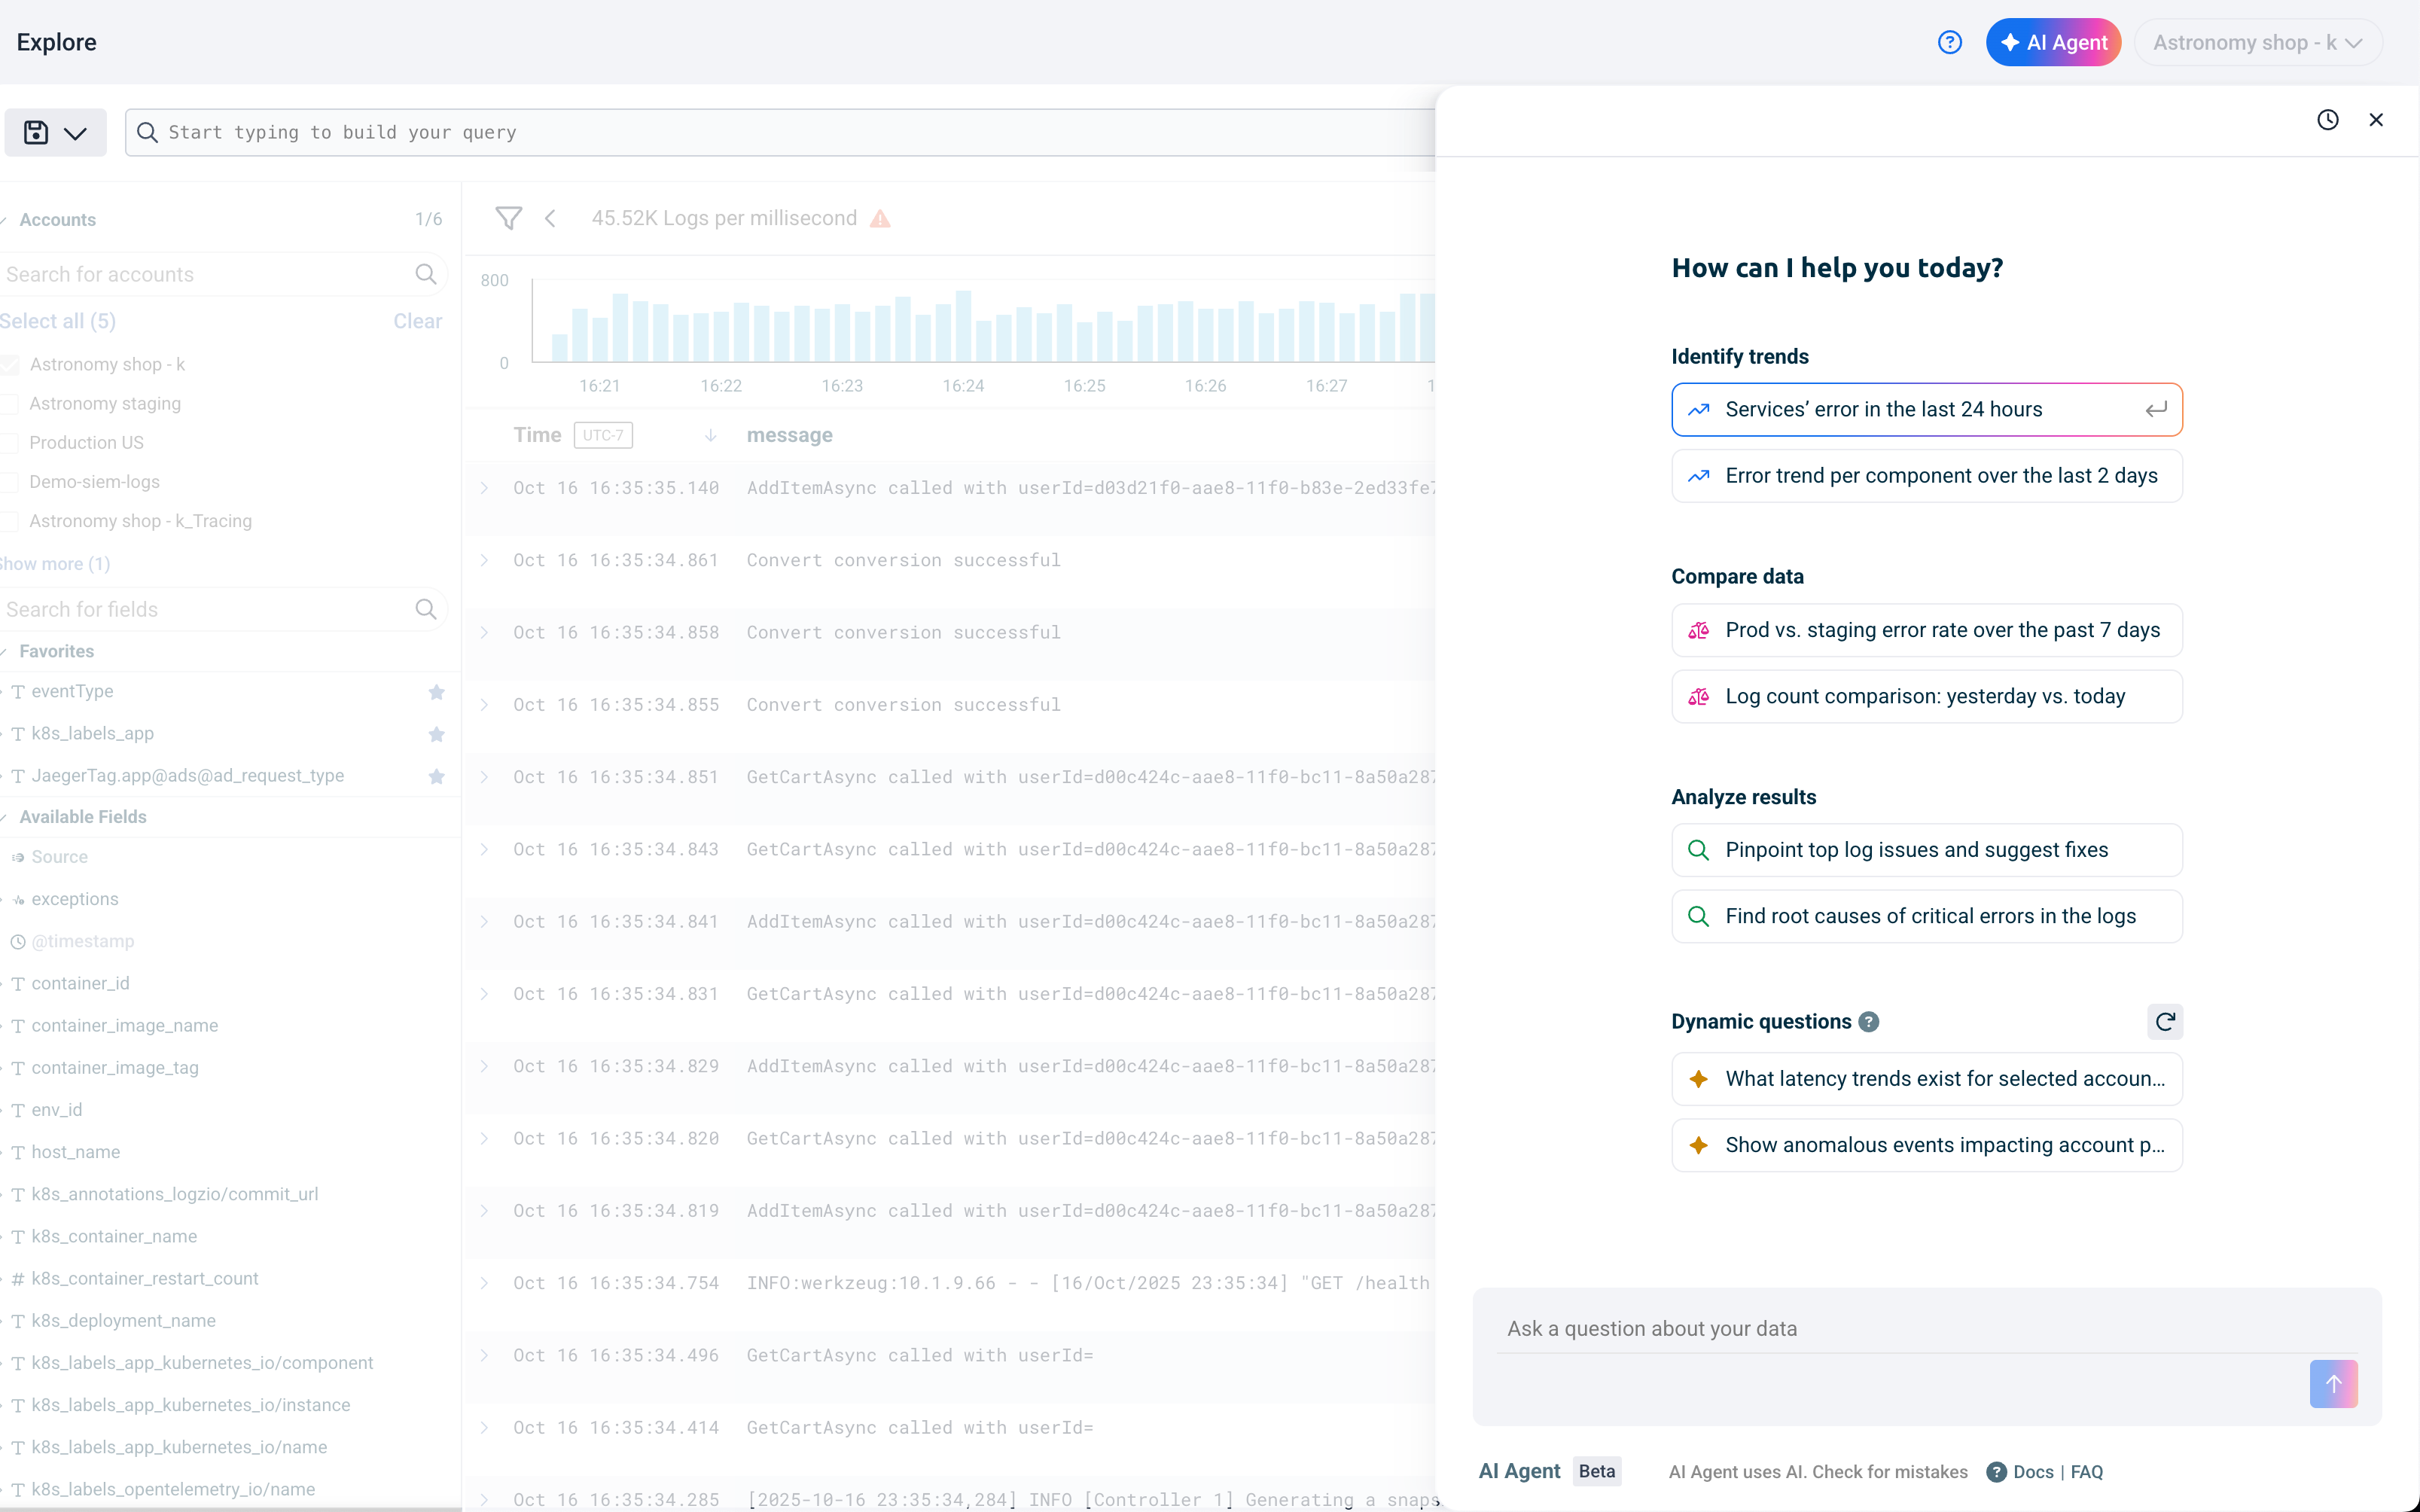Expand the 16:35:35.140 AddItemAsync log row

[485, 488]
